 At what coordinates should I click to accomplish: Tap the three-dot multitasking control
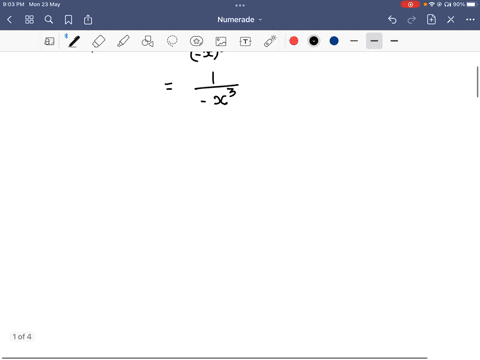[240, 5]
